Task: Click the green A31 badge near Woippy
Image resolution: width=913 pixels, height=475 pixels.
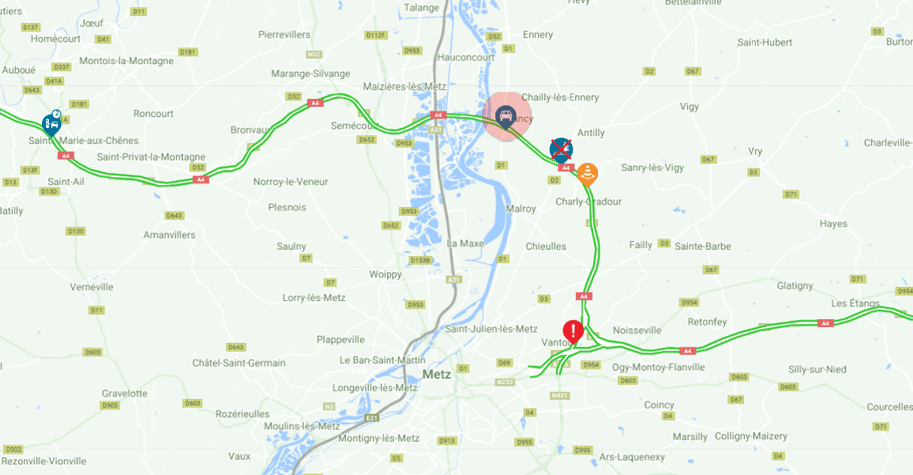Action: click(x=454, y=280)
